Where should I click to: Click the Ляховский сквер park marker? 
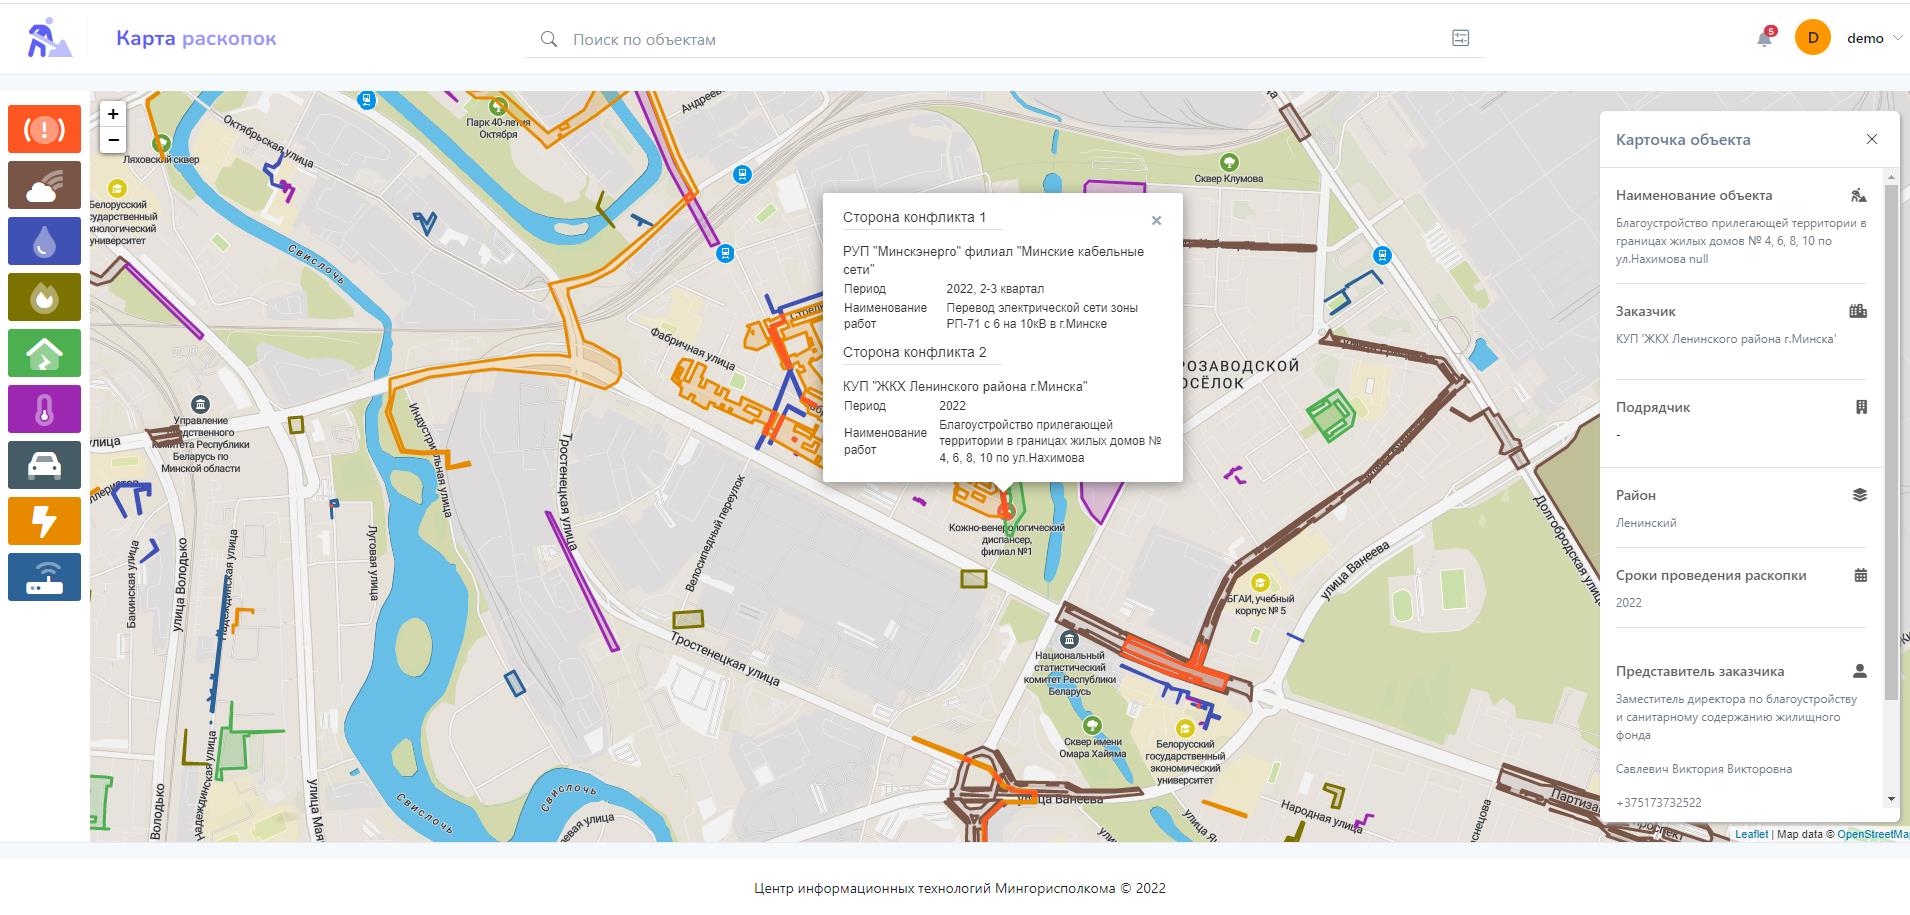[x=160, y=143]
